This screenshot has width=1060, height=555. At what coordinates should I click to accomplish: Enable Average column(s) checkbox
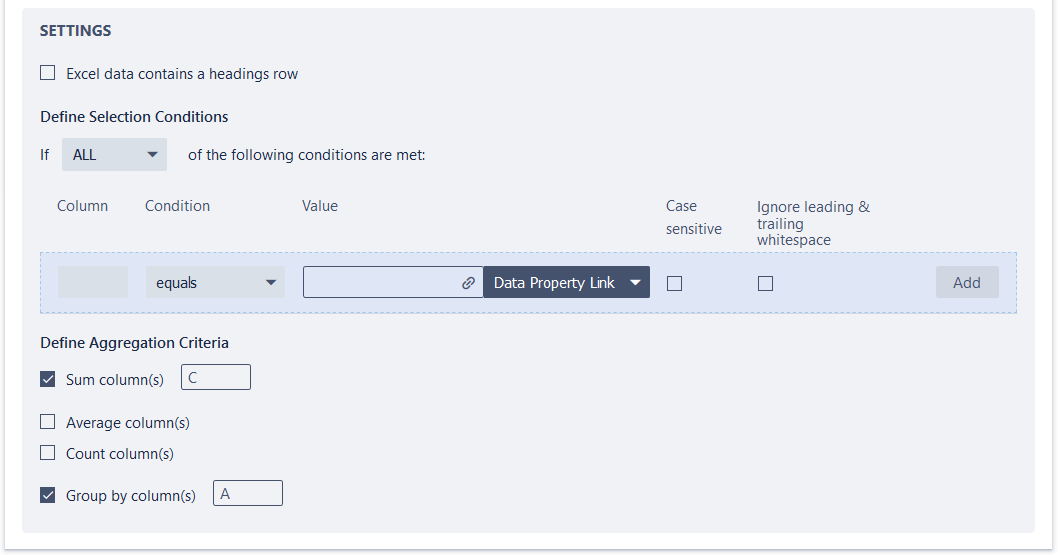[x=48, y=422]
